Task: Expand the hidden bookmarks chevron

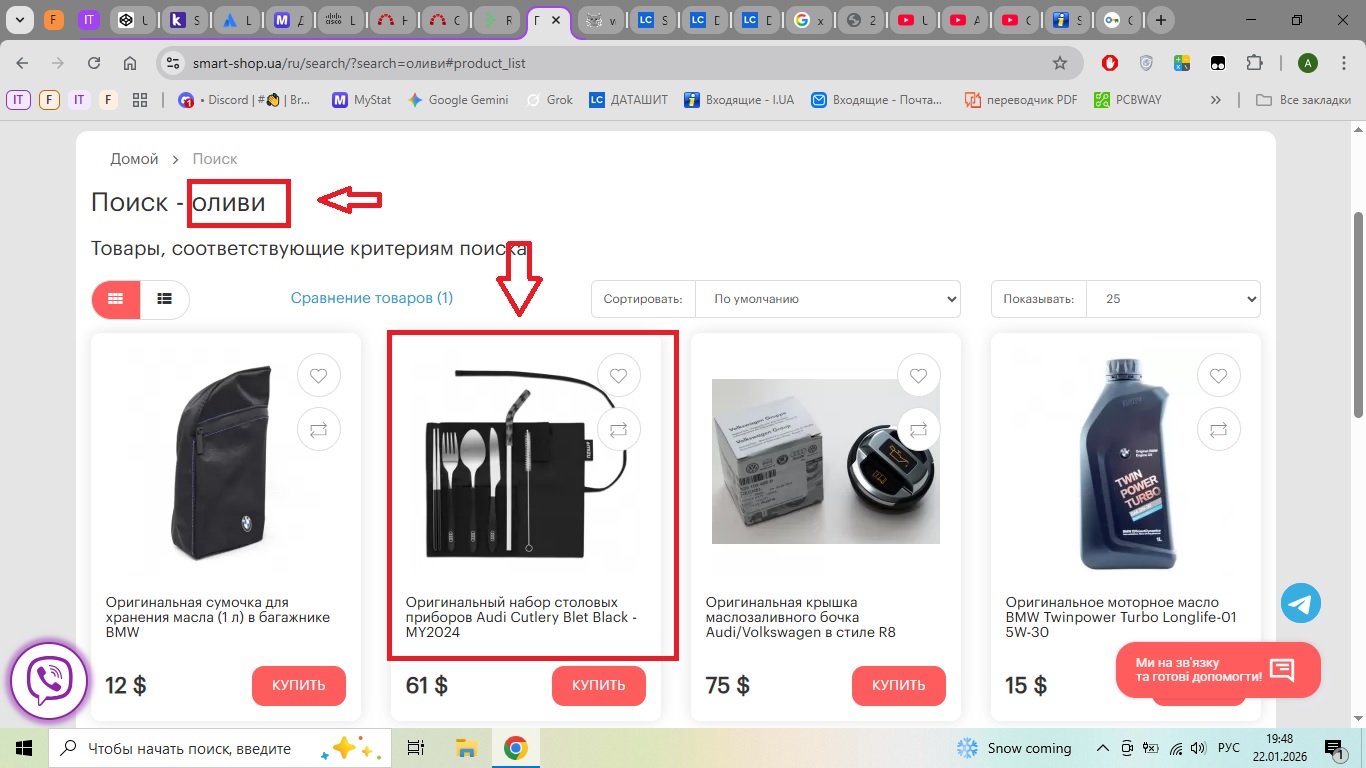Action: [1216, 100]
